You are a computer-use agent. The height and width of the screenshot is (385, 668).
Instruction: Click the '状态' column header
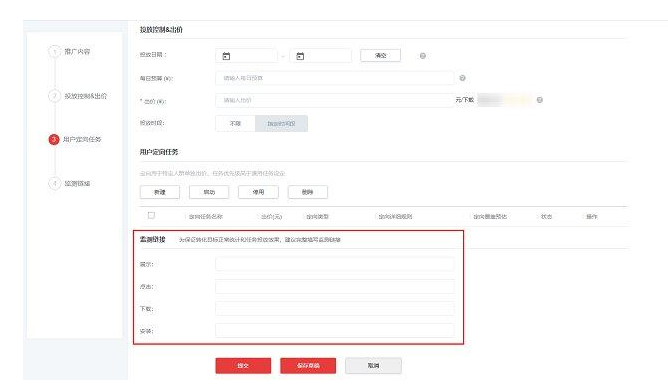(x=546, y=217)
